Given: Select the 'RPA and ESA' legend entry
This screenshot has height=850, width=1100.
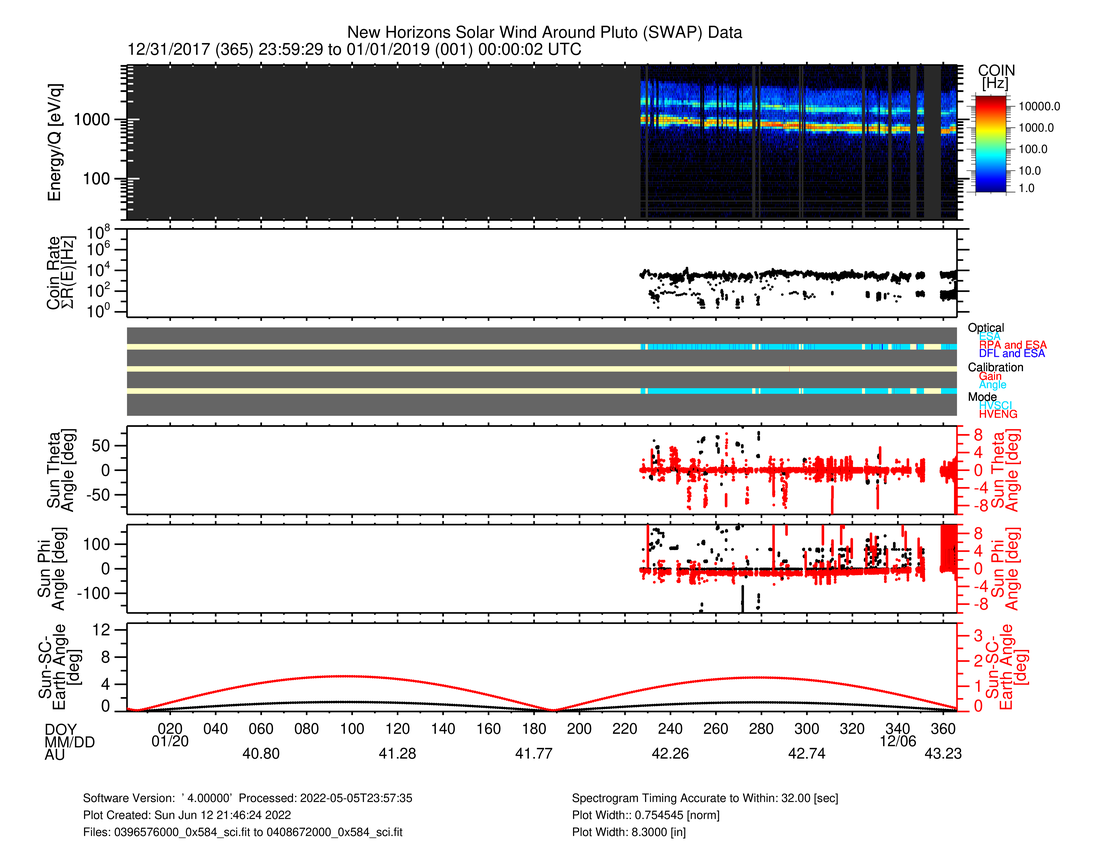Looking at the screenshot, I should coord(1013,345).
